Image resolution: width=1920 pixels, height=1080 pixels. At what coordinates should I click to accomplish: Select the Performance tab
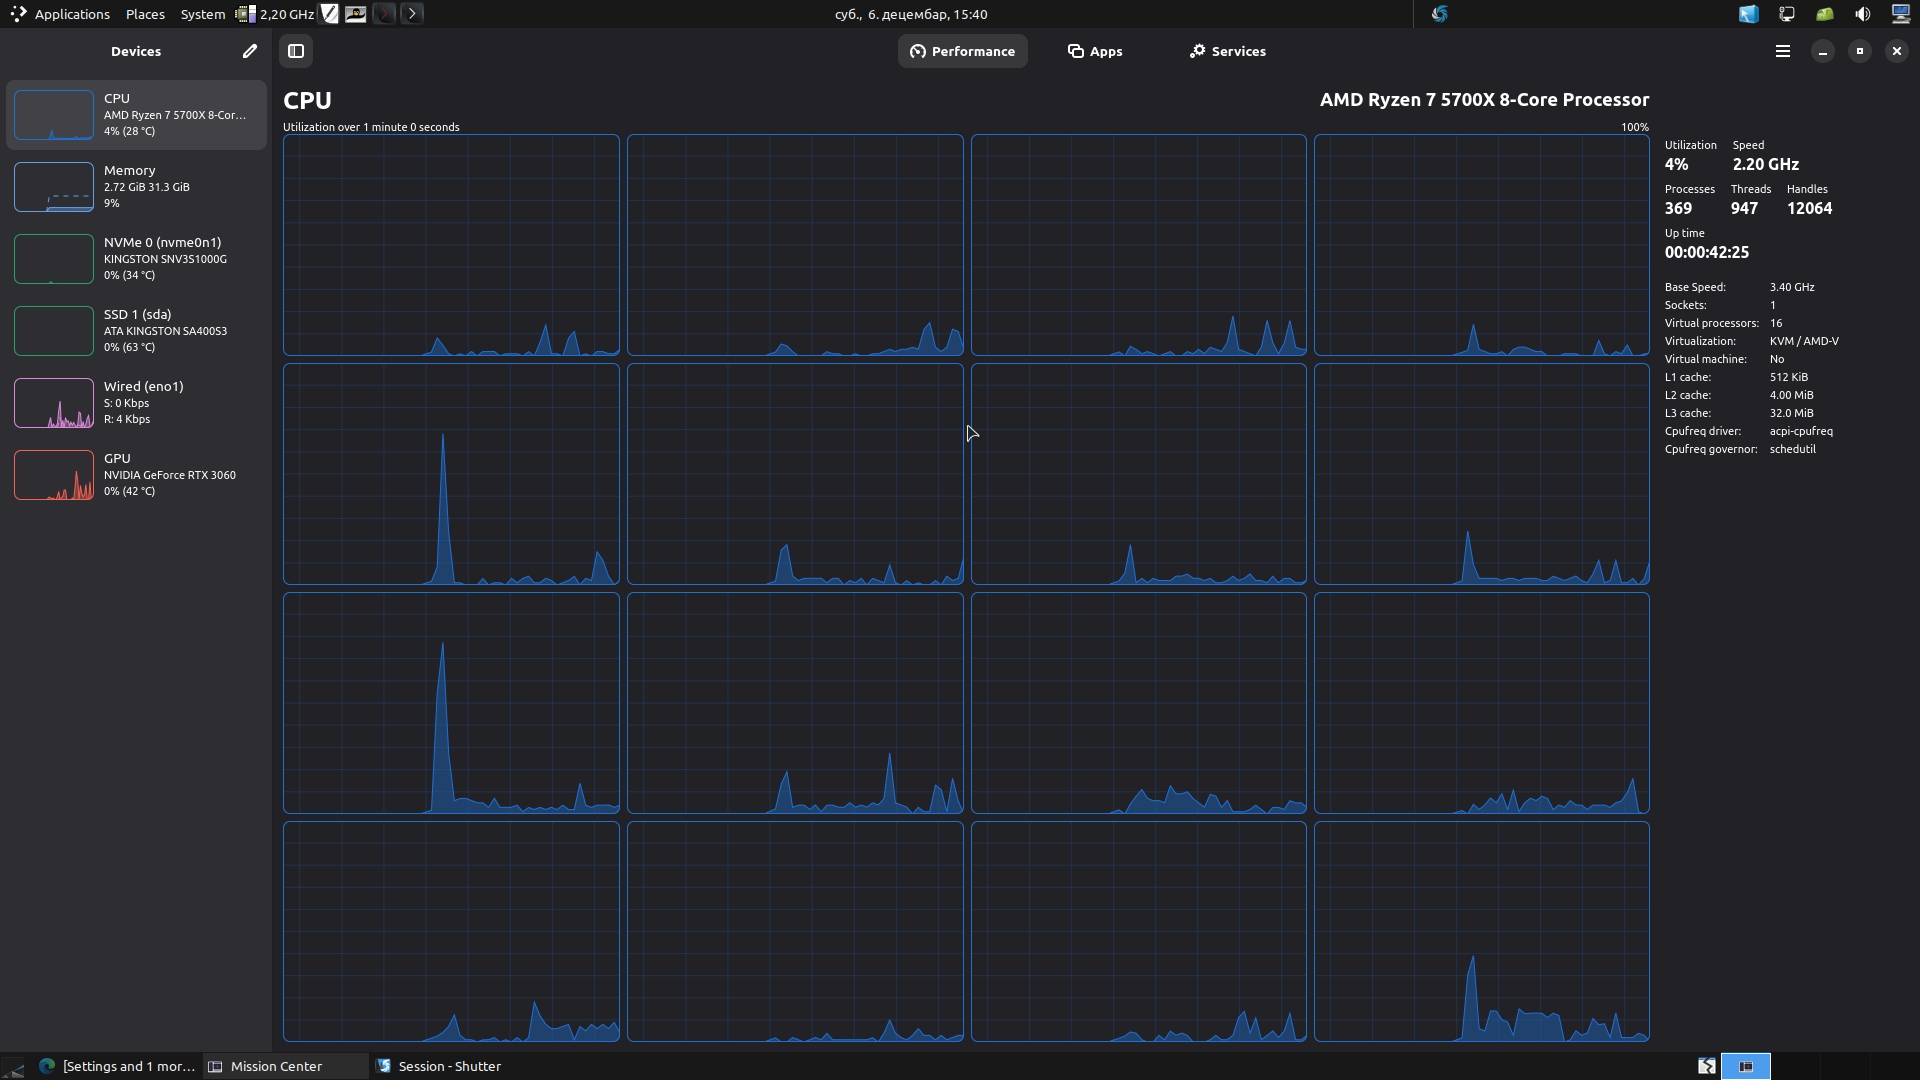962,51
